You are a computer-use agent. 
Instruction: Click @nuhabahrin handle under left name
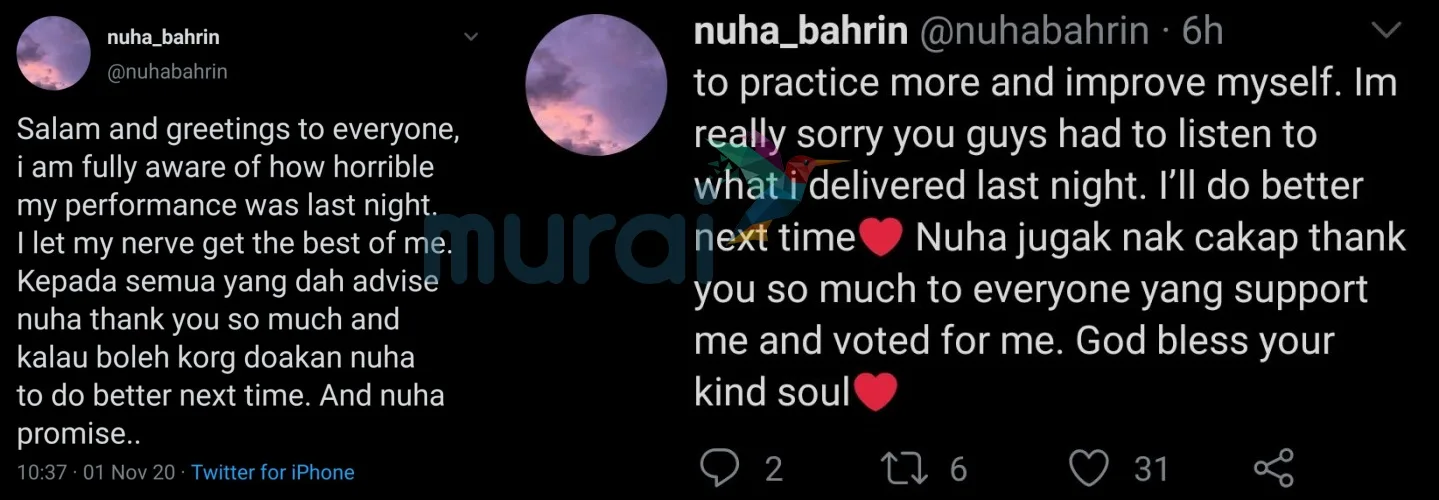point(167,71)
